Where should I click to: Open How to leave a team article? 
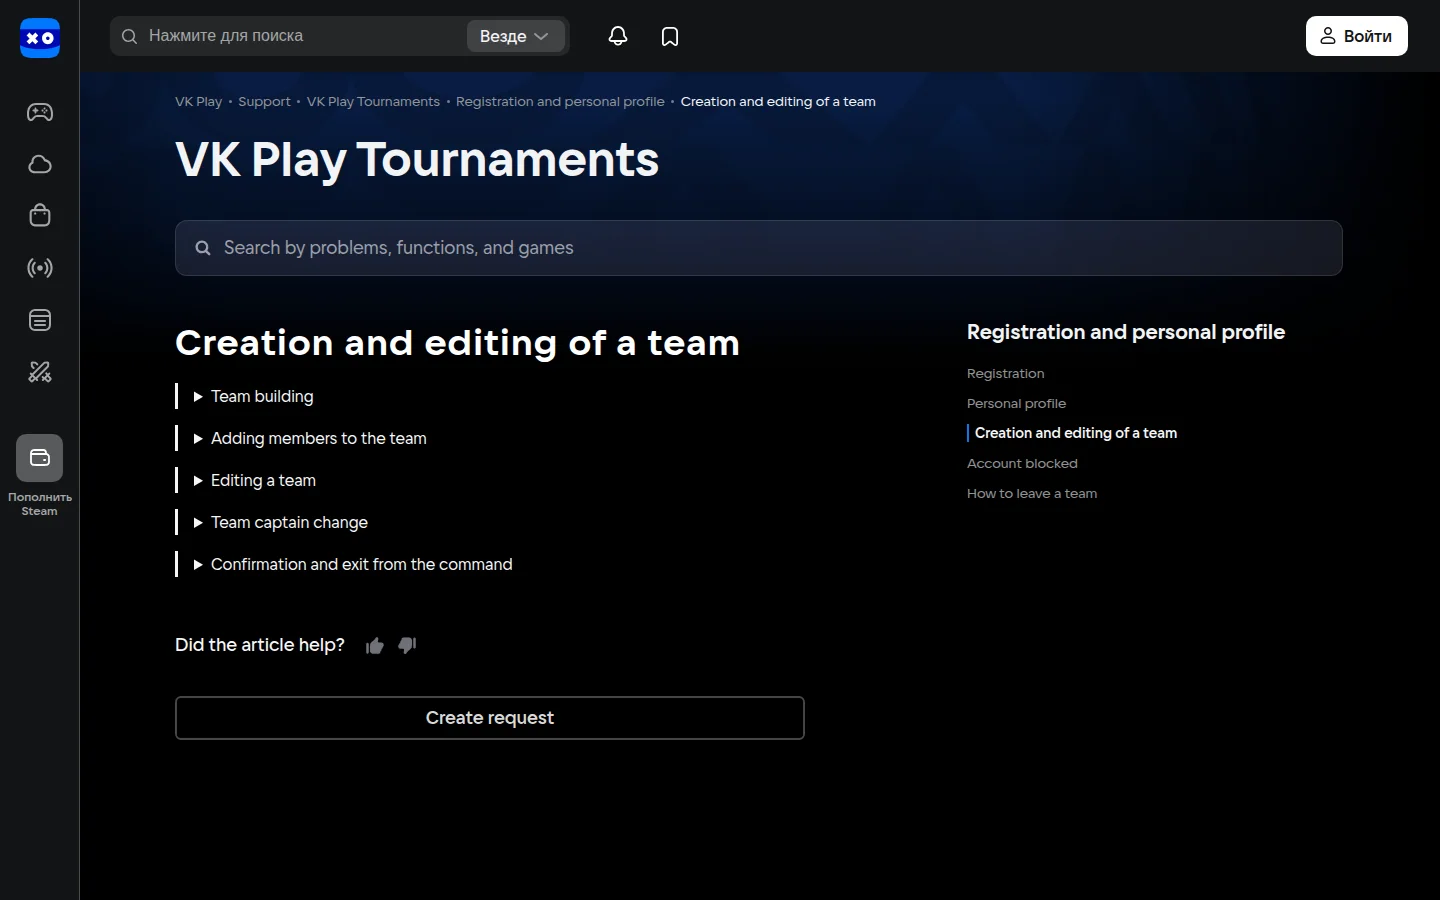(1032, 494)
